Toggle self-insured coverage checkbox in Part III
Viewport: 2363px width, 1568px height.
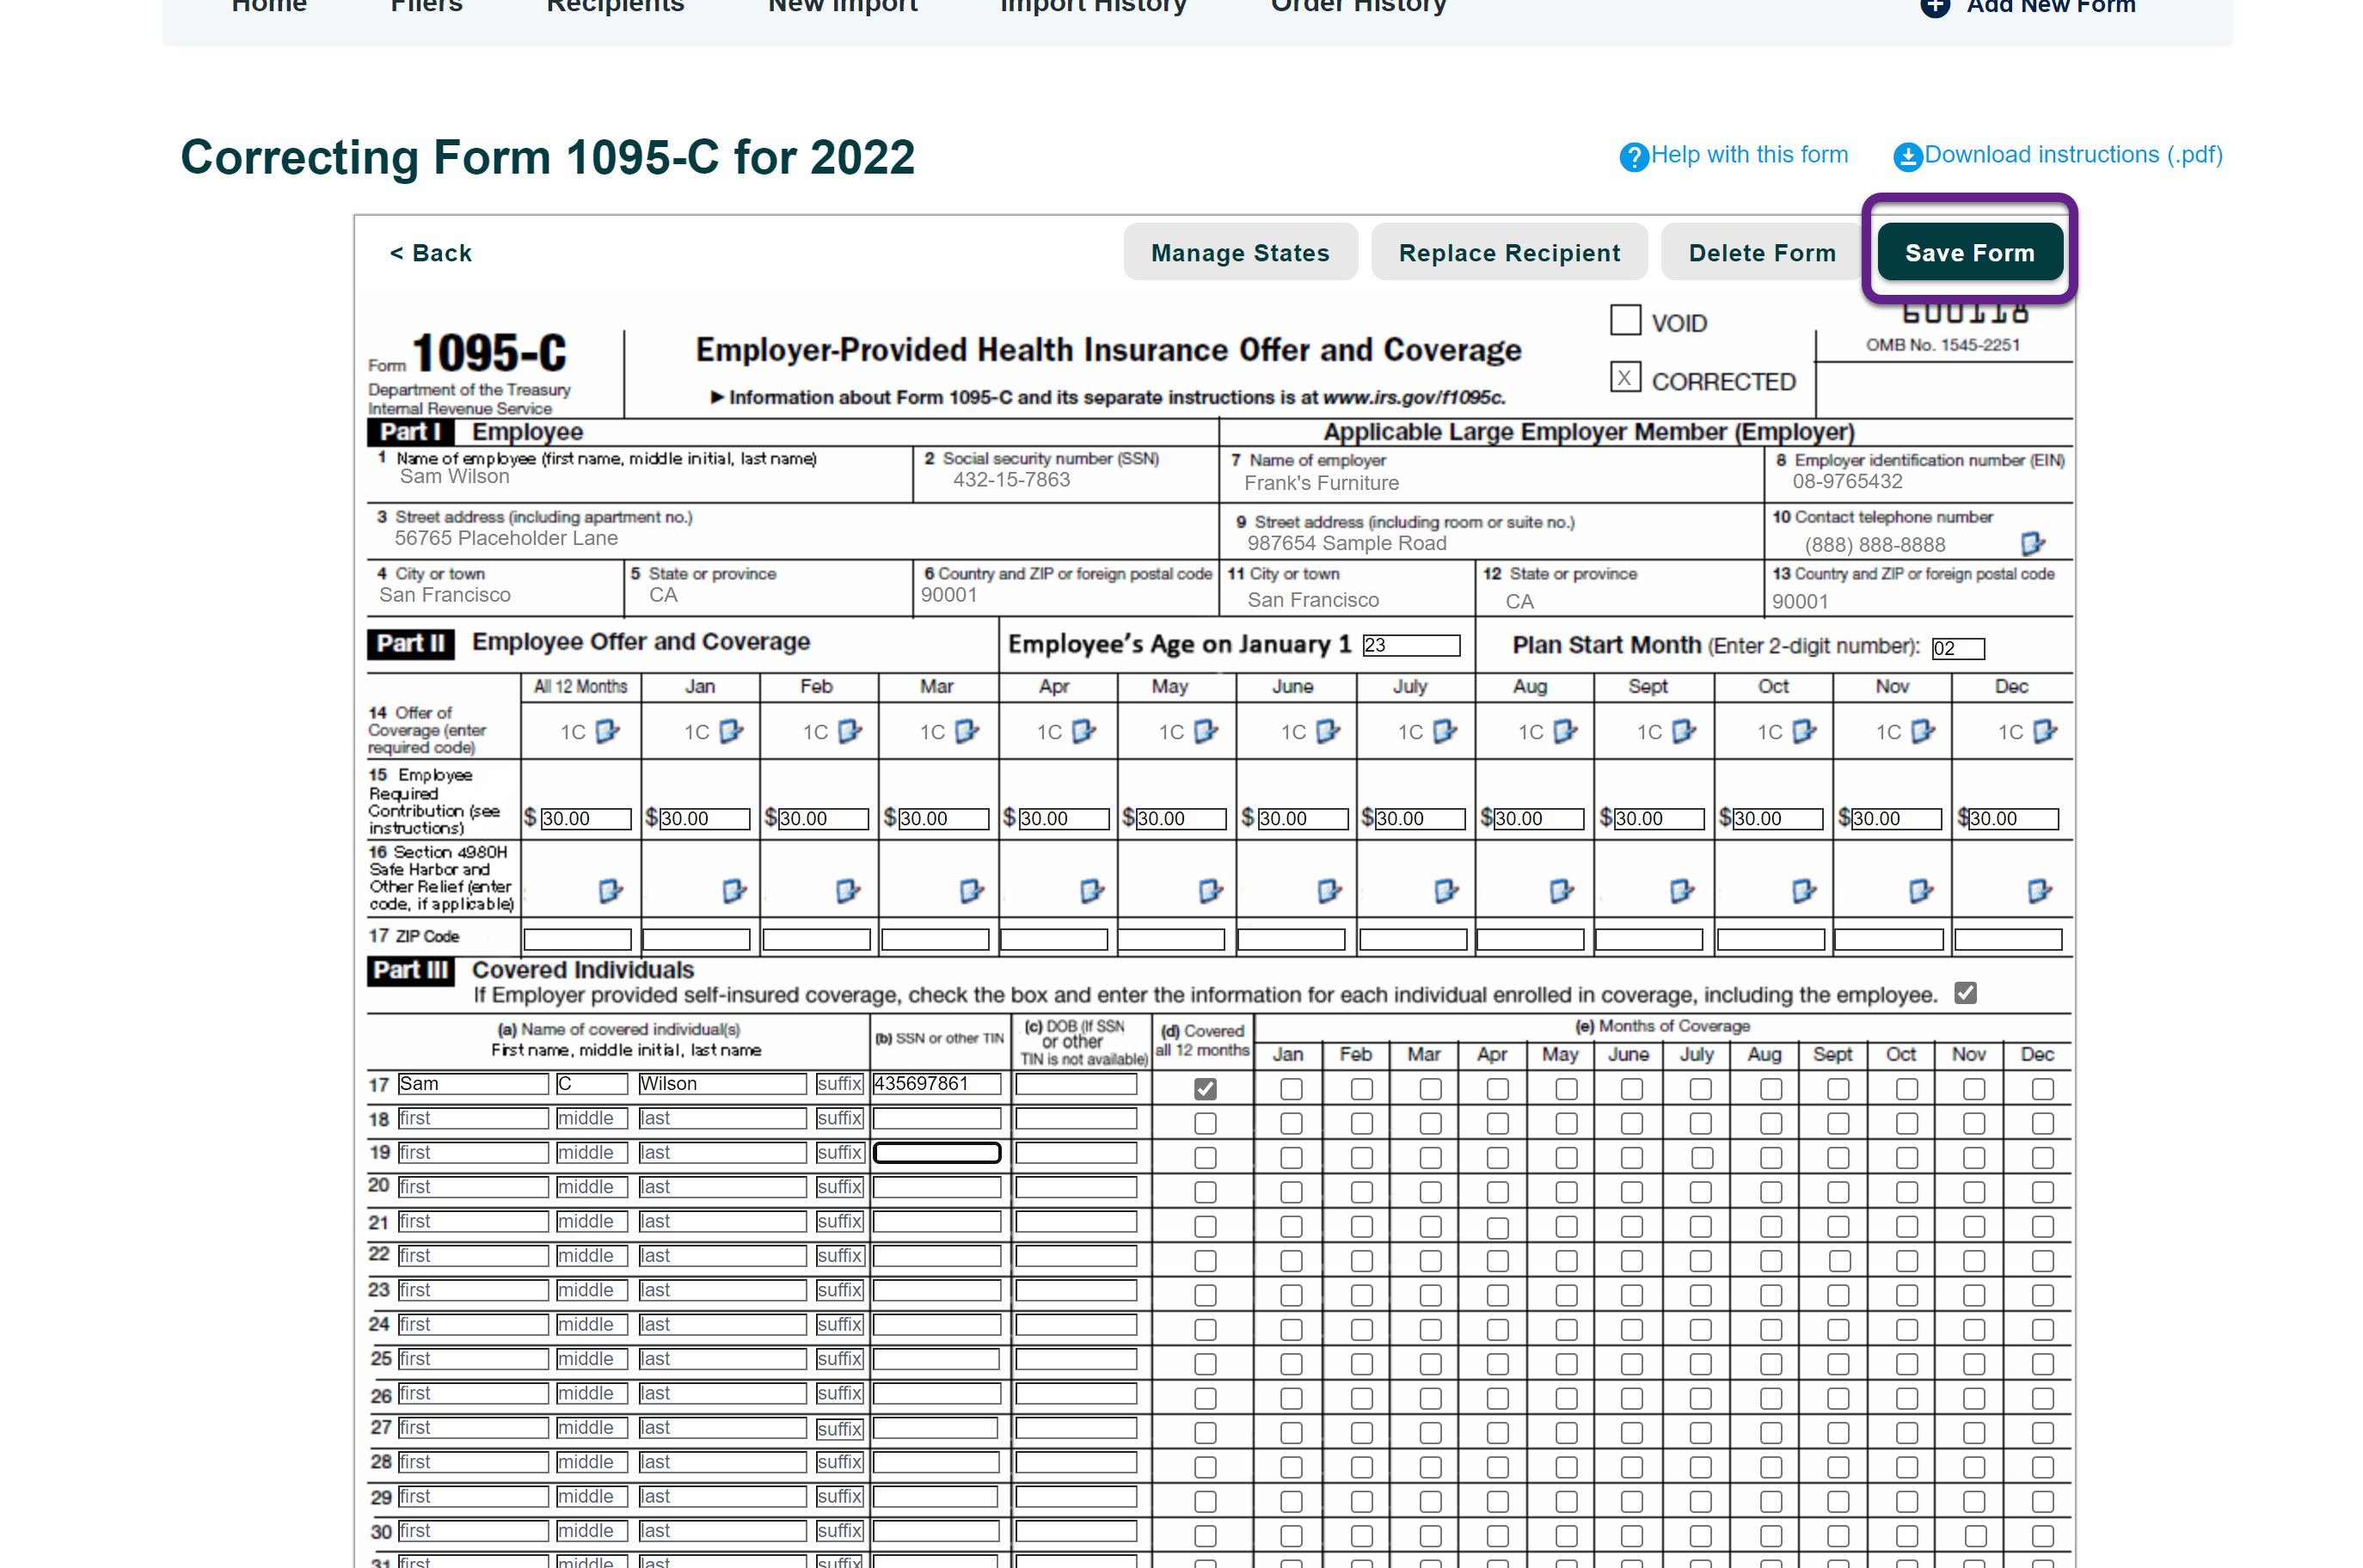point(1965,993)
